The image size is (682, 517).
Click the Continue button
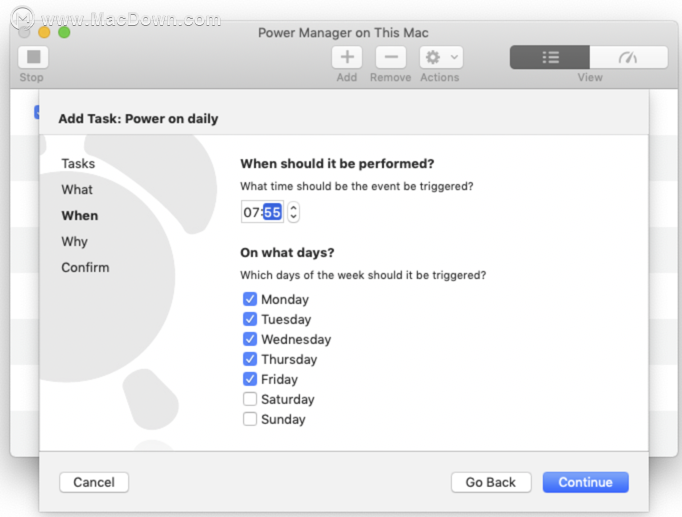tap(585, 482)
